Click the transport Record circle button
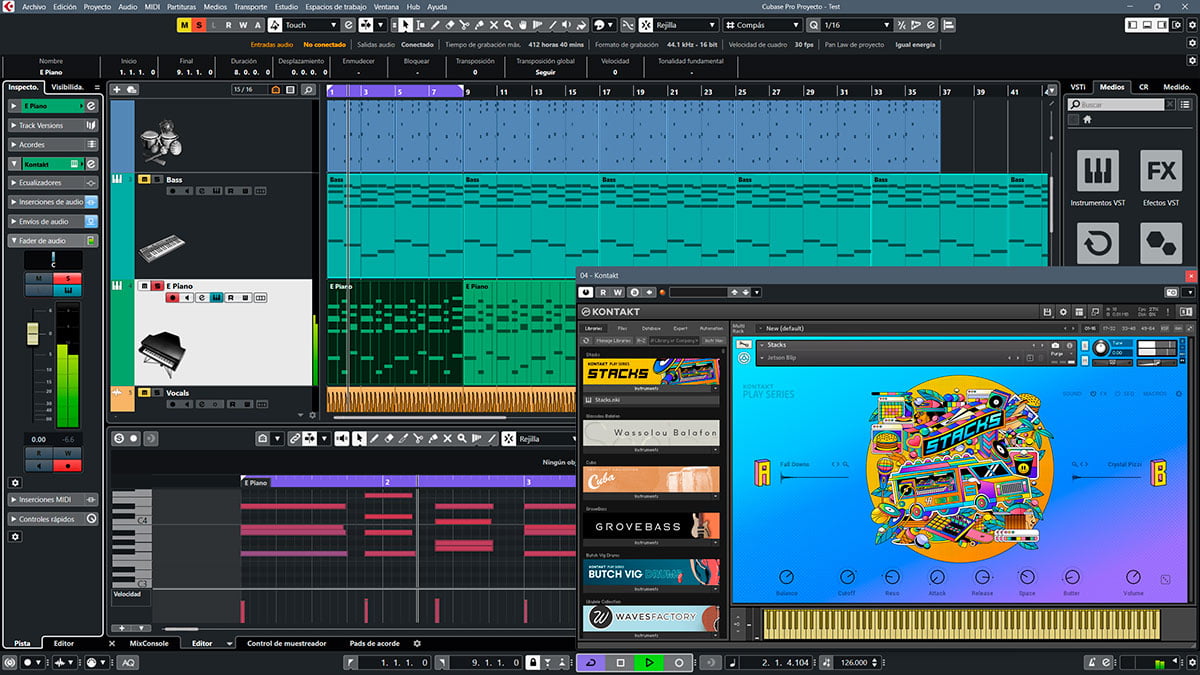The width and height of the screenshot is (1200, 675). tap(679, 663)
